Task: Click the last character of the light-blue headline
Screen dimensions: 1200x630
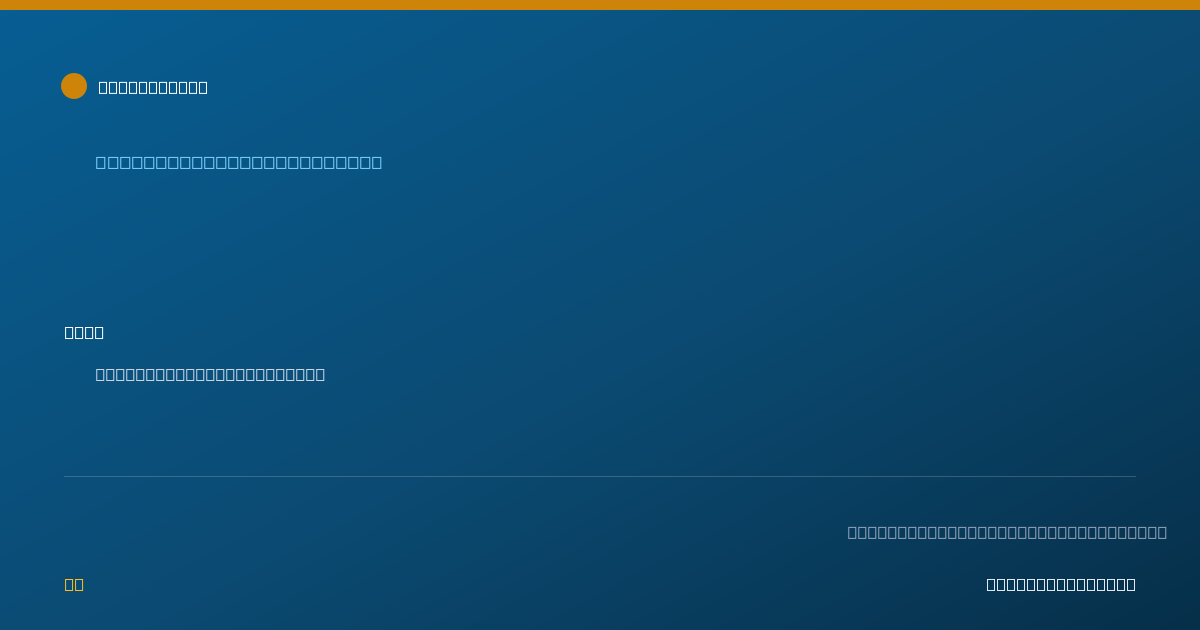Action: (x=376, y=162)
